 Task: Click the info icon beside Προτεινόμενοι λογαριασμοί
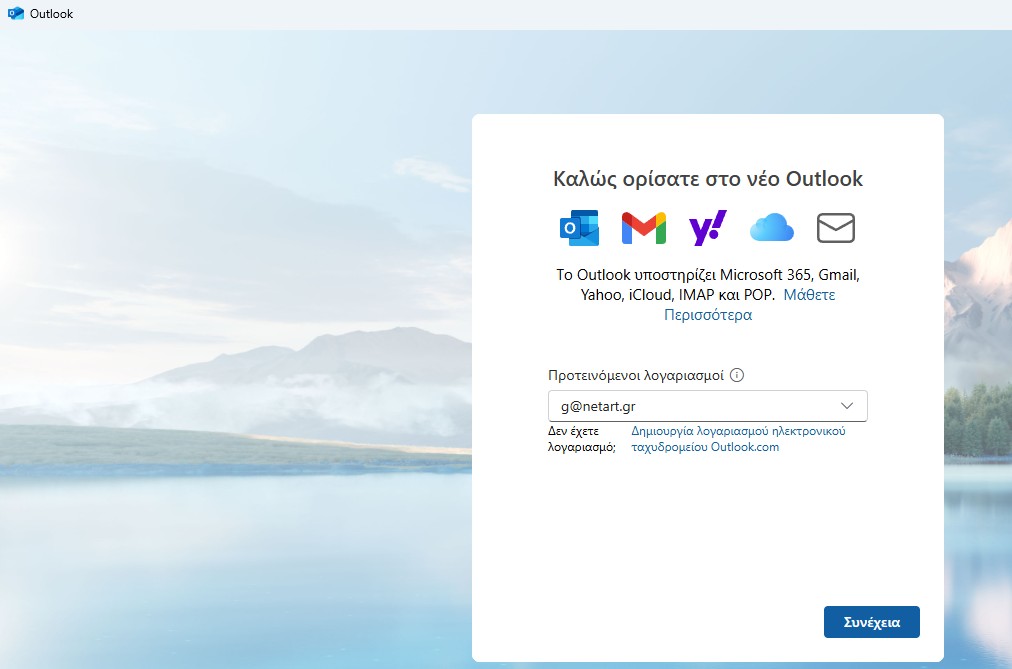coord(736,375)
